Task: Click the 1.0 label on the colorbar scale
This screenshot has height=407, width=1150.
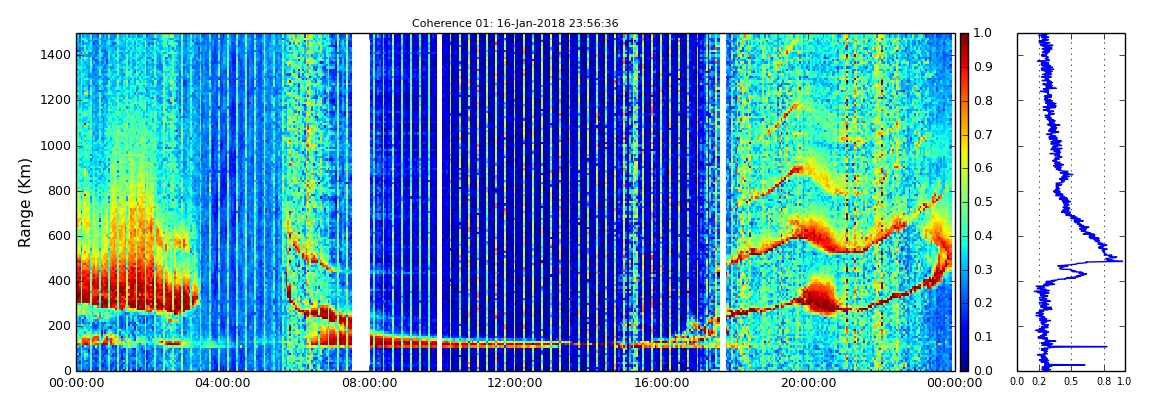Action: tap(982, 34)
